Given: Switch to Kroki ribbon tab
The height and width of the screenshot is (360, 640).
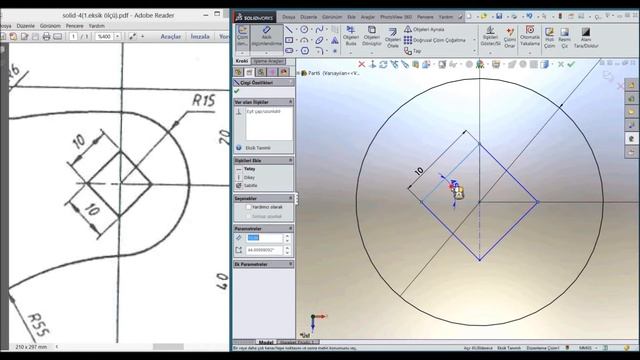Looking at the screenshot, I should (x=242, y=61).
